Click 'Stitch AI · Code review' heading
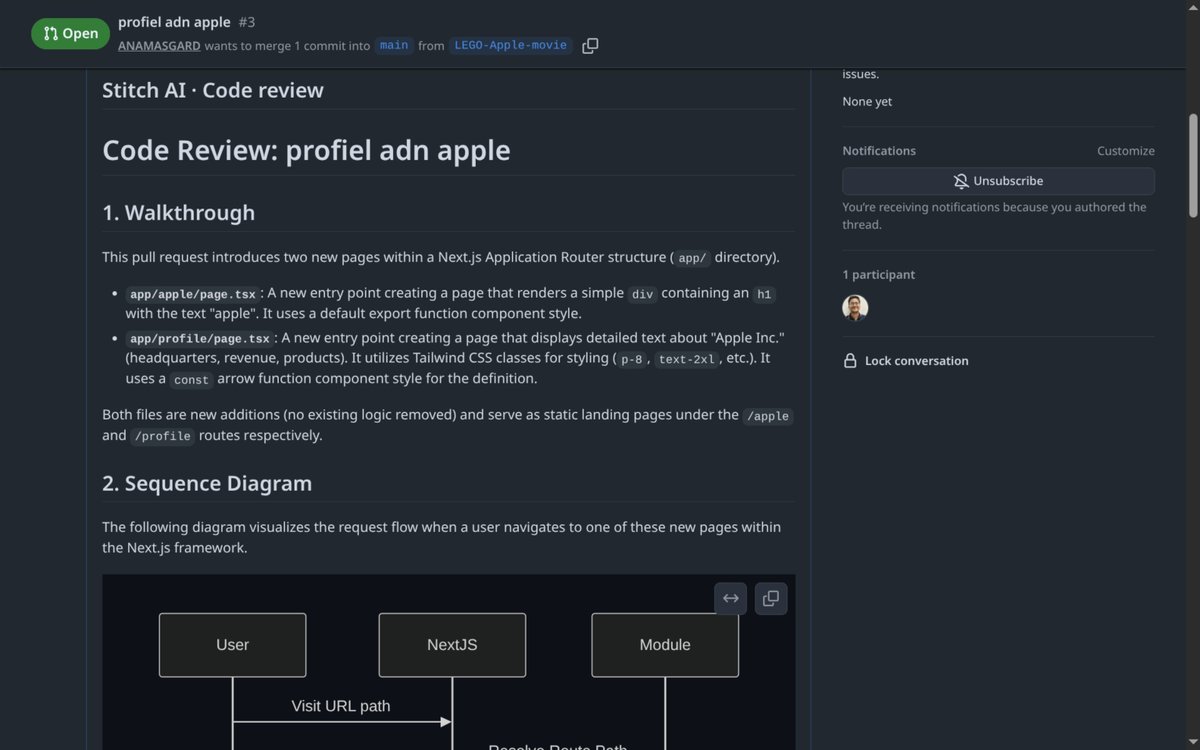Screen dimensions: 1200x750 [213, 90]
